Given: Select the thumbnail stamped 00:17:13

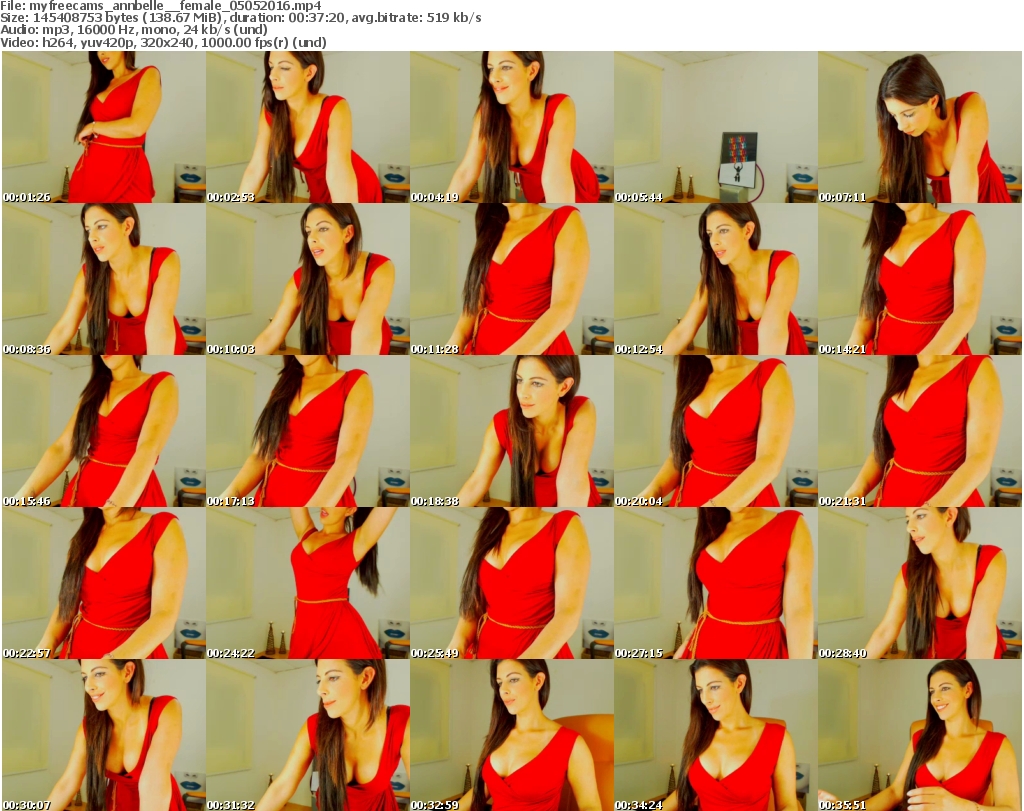Looking at the screenshot, I should point(308,432).
